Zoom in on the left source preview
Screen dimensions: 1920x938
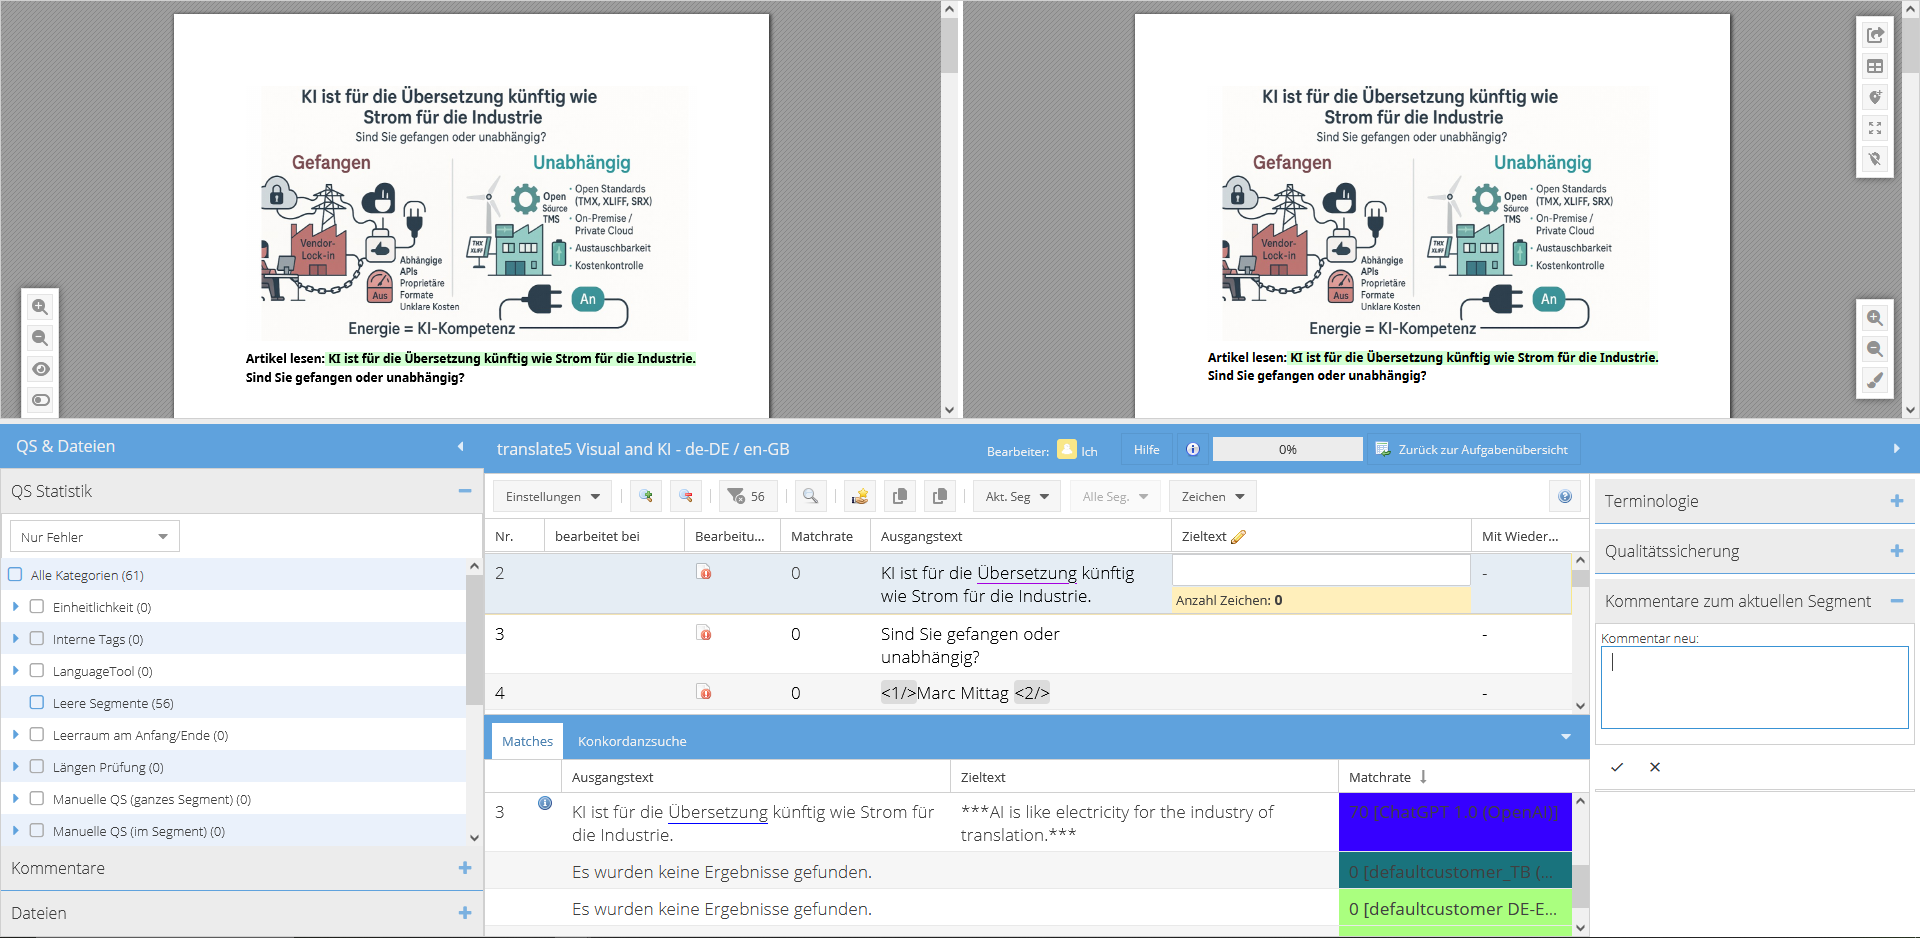click(x=40, y=307)
